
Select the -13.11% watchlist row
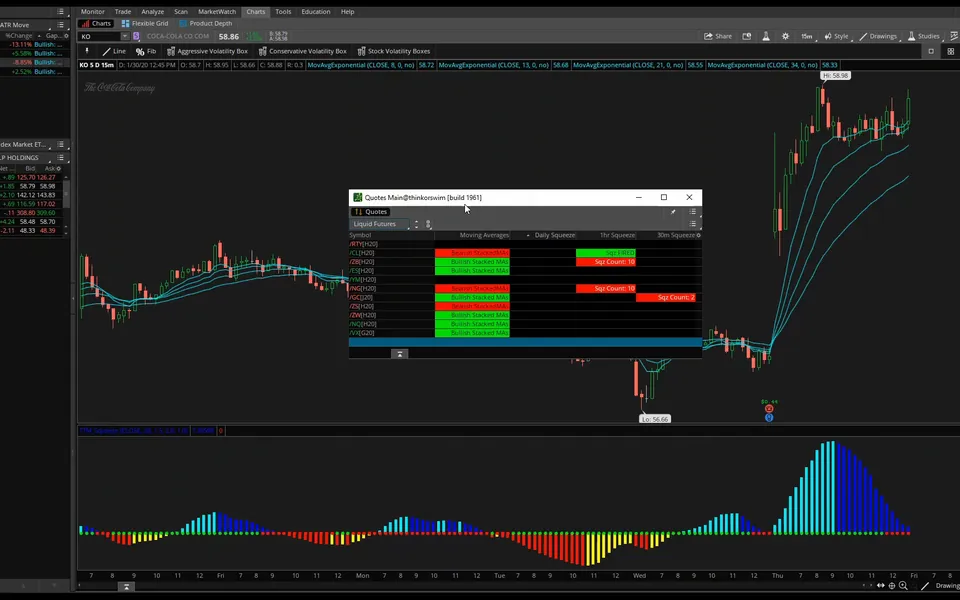point(35,45)
